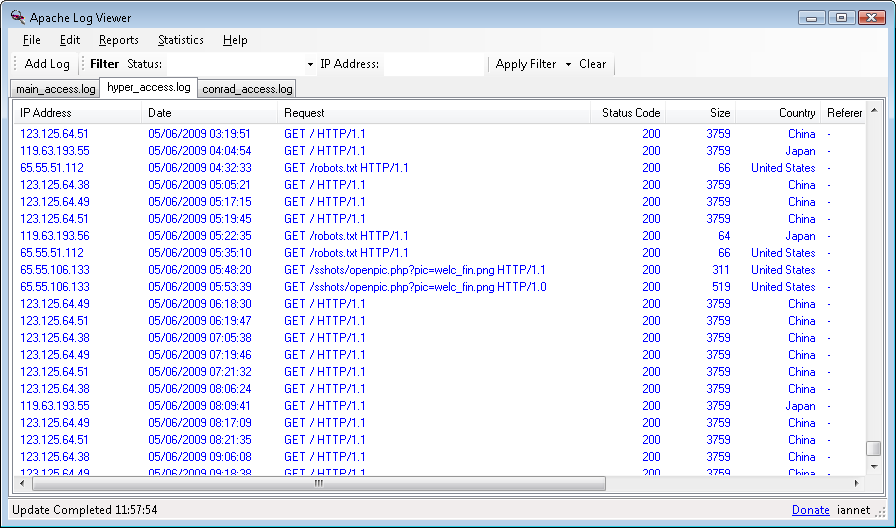Open the Help menu
This screenshot has width=896, height=528.
235,40
